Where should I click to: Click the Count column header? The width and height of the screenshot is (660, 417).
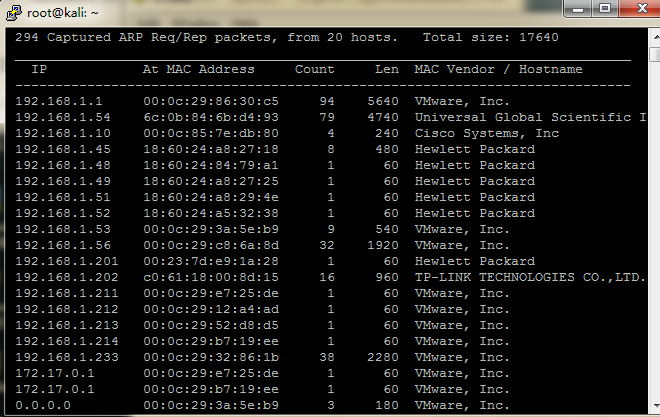[314, 69]
